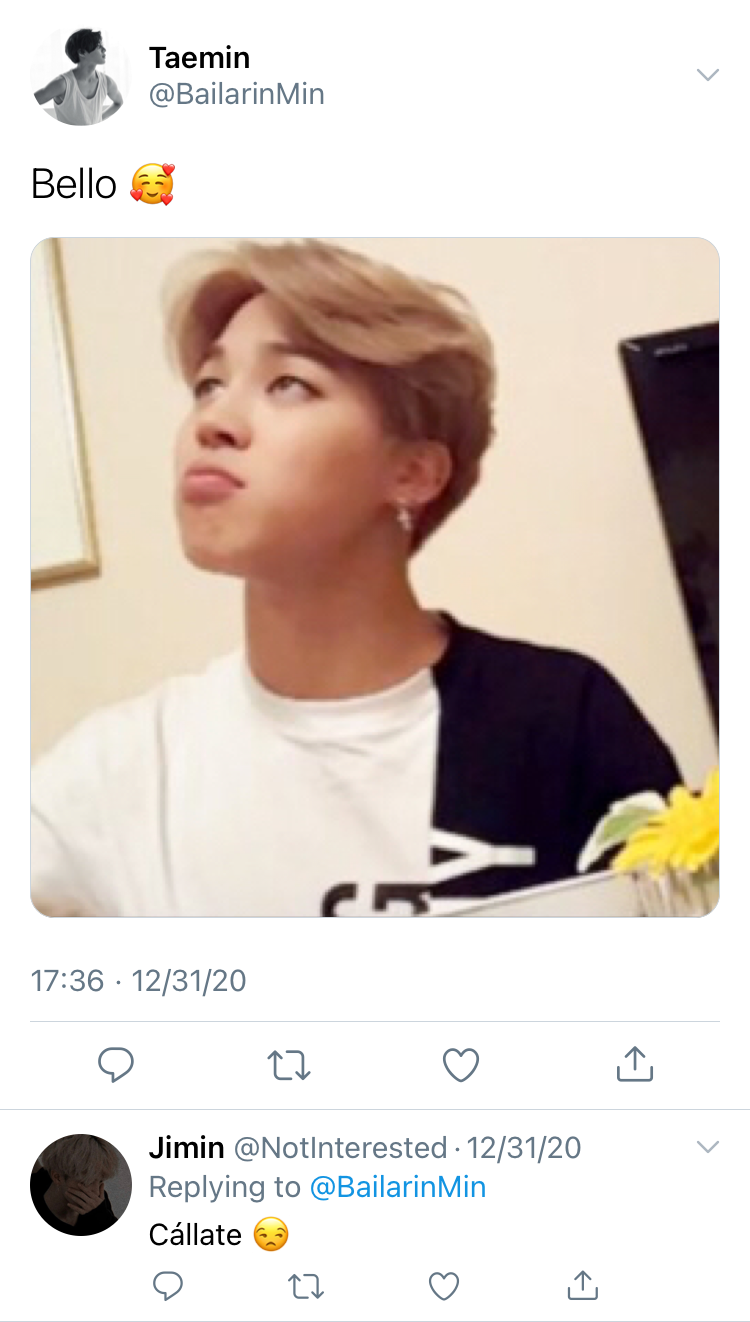Open Taemin's profile picture

point(80,76)
